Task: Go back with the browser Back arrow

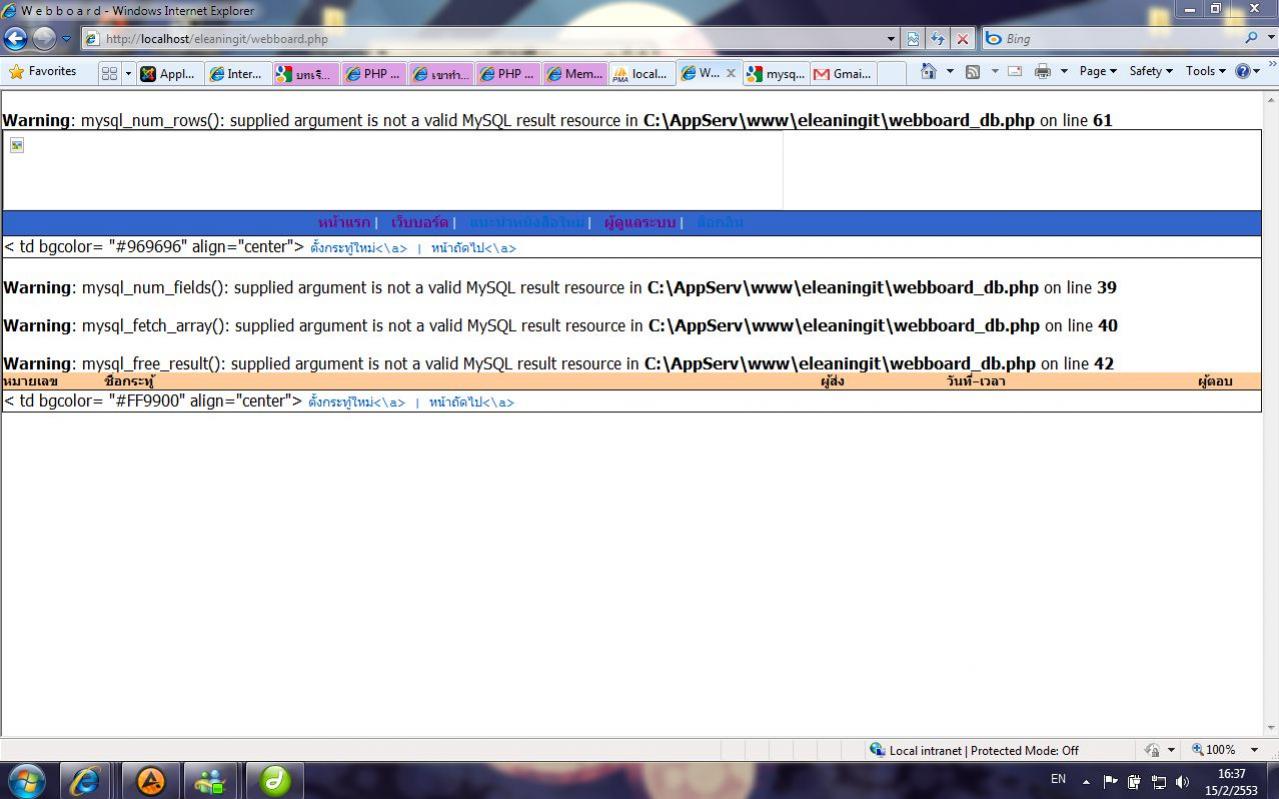Action: pyautogui.click(x=15, y=38)
